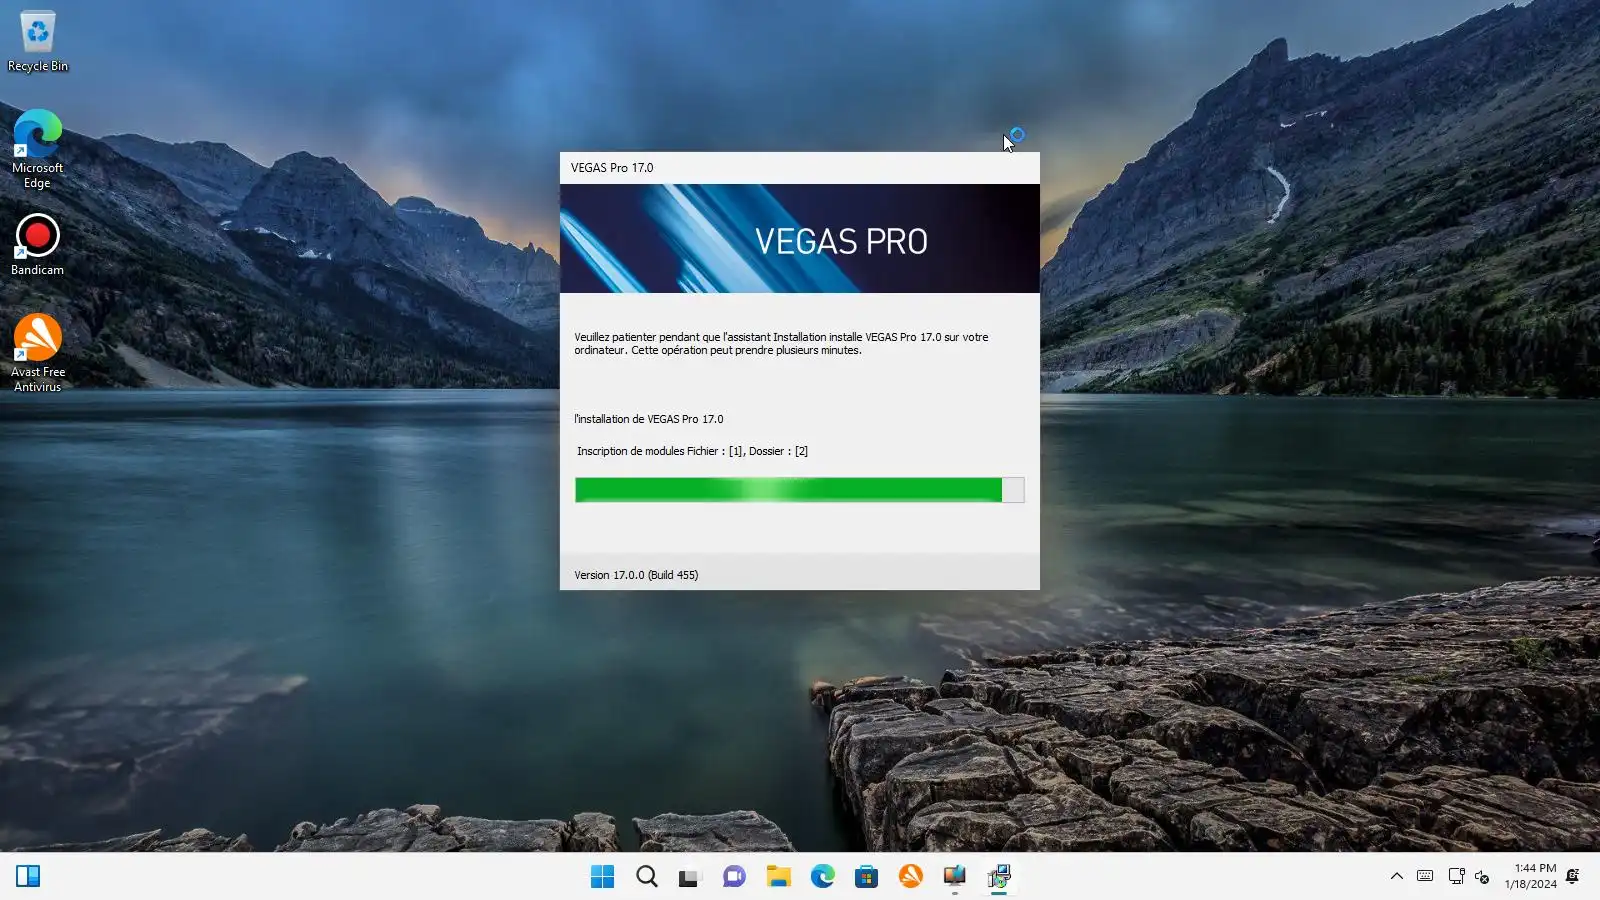Viewport: 1600px width, 900px height.
Task: Select the Microsoft Edge desktop shortcut
Action: 37,149
